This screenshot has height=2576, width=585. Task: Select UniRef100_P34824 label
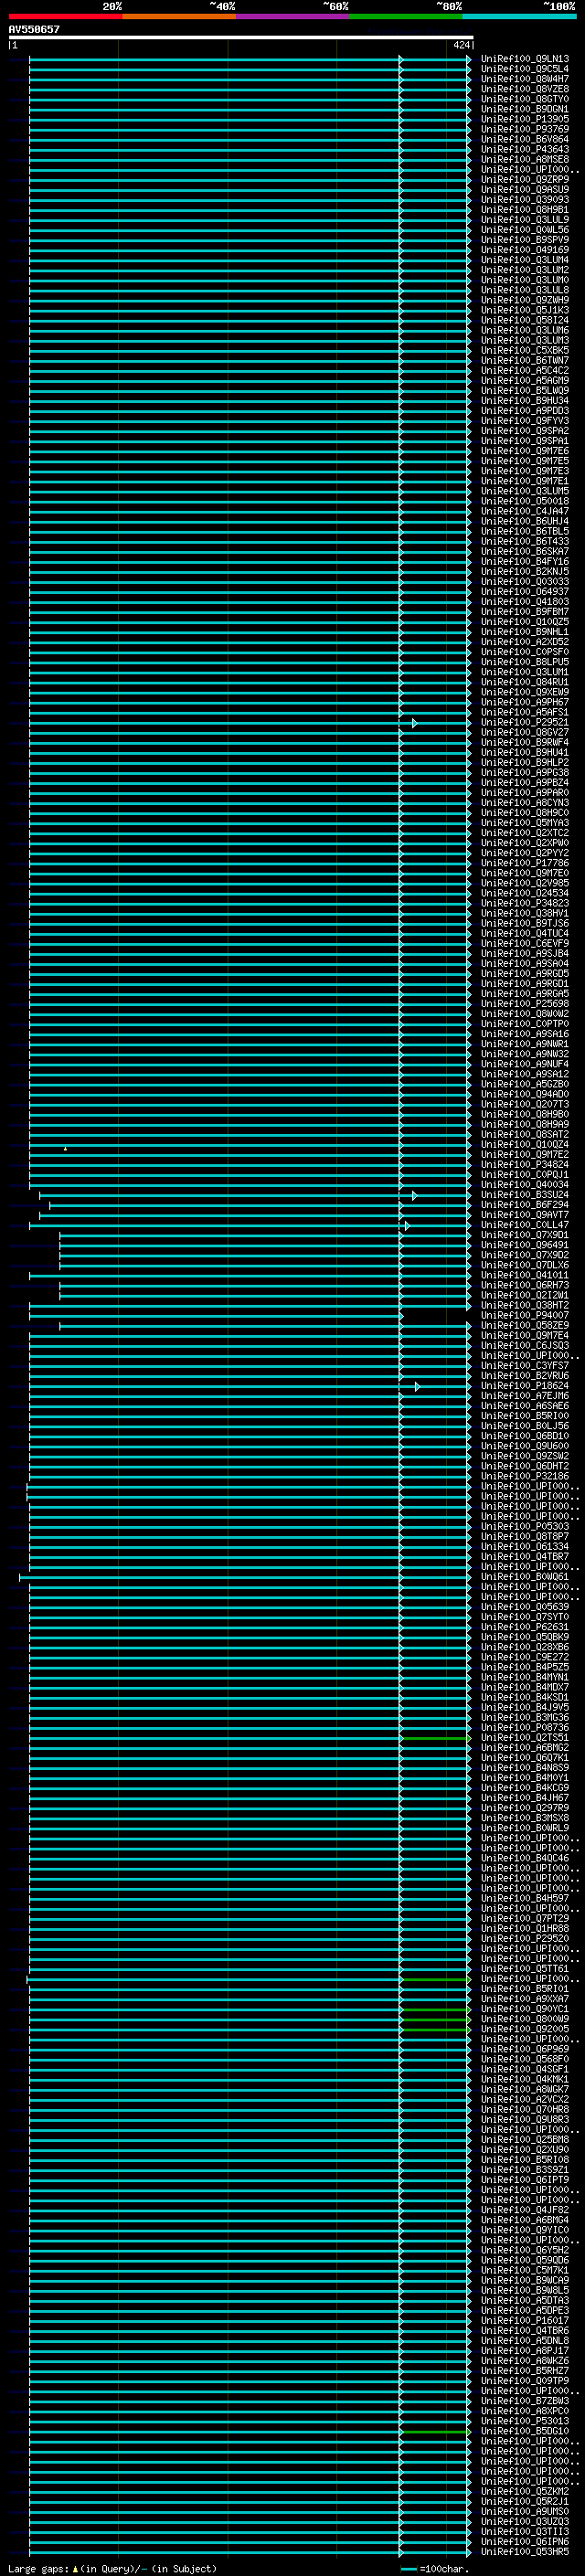point(525,1165)
